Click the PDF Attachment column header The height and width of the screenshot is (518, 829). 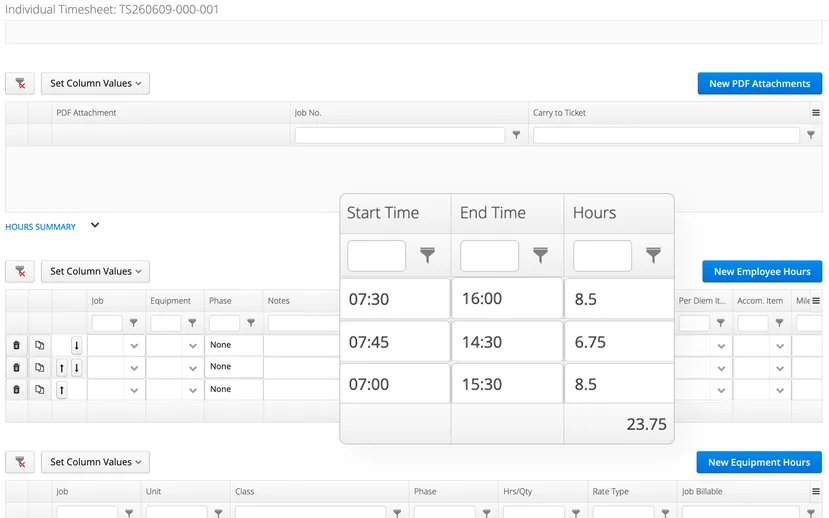point(171,113)
